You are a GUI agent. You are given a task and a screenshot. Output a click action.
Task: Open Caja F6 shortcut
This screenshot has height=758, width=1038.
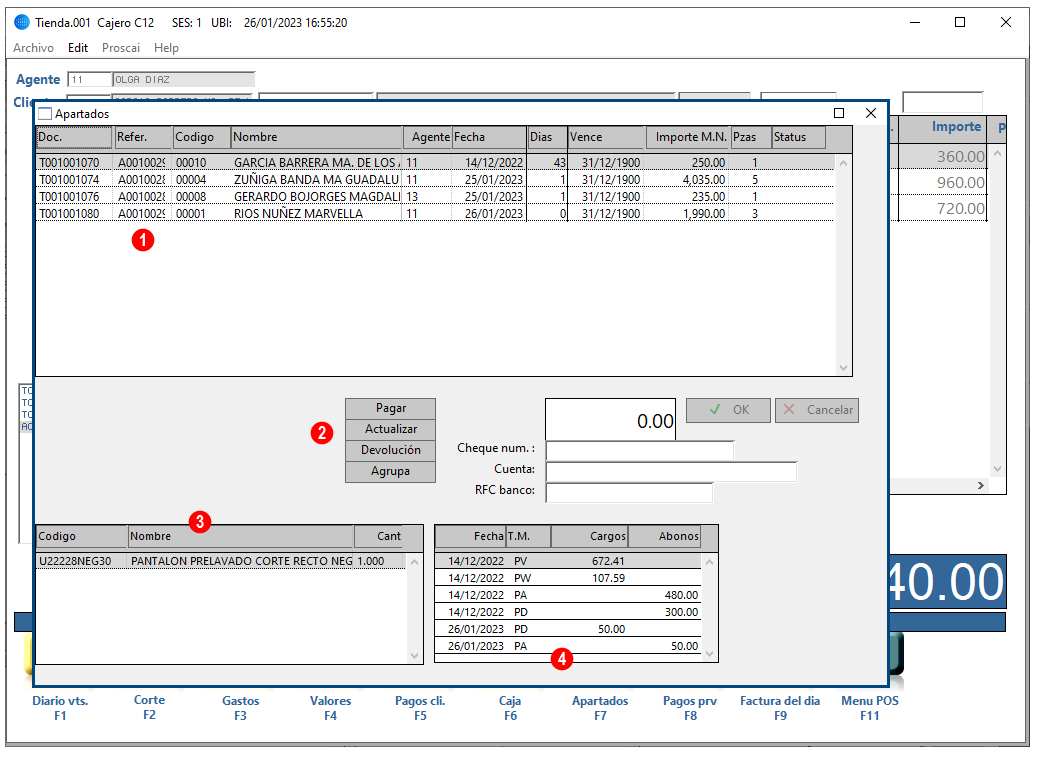point(510,708)
